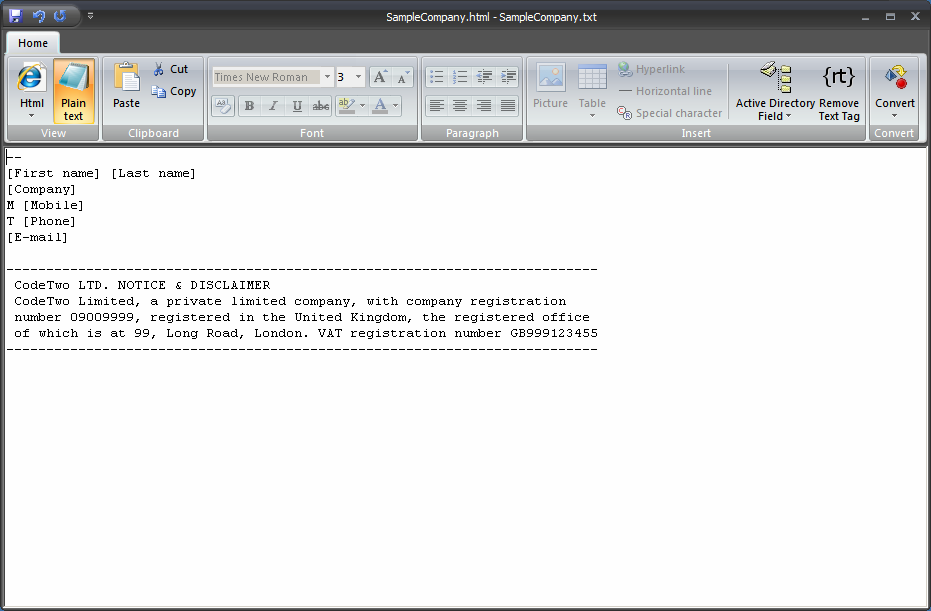Decrease font size with Shrink Font
Screen dimensions: 931x611
[x=402, y=77]
